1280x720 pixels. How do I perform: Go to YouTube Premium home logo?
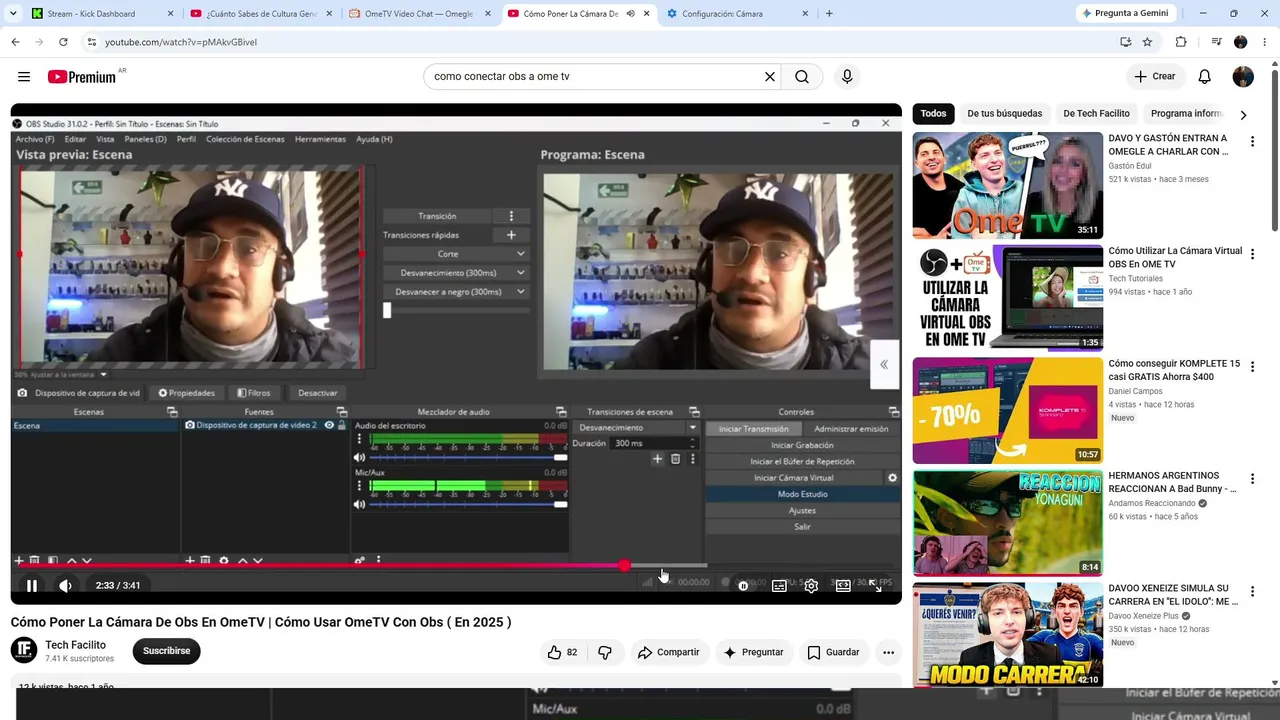[82, 77]
